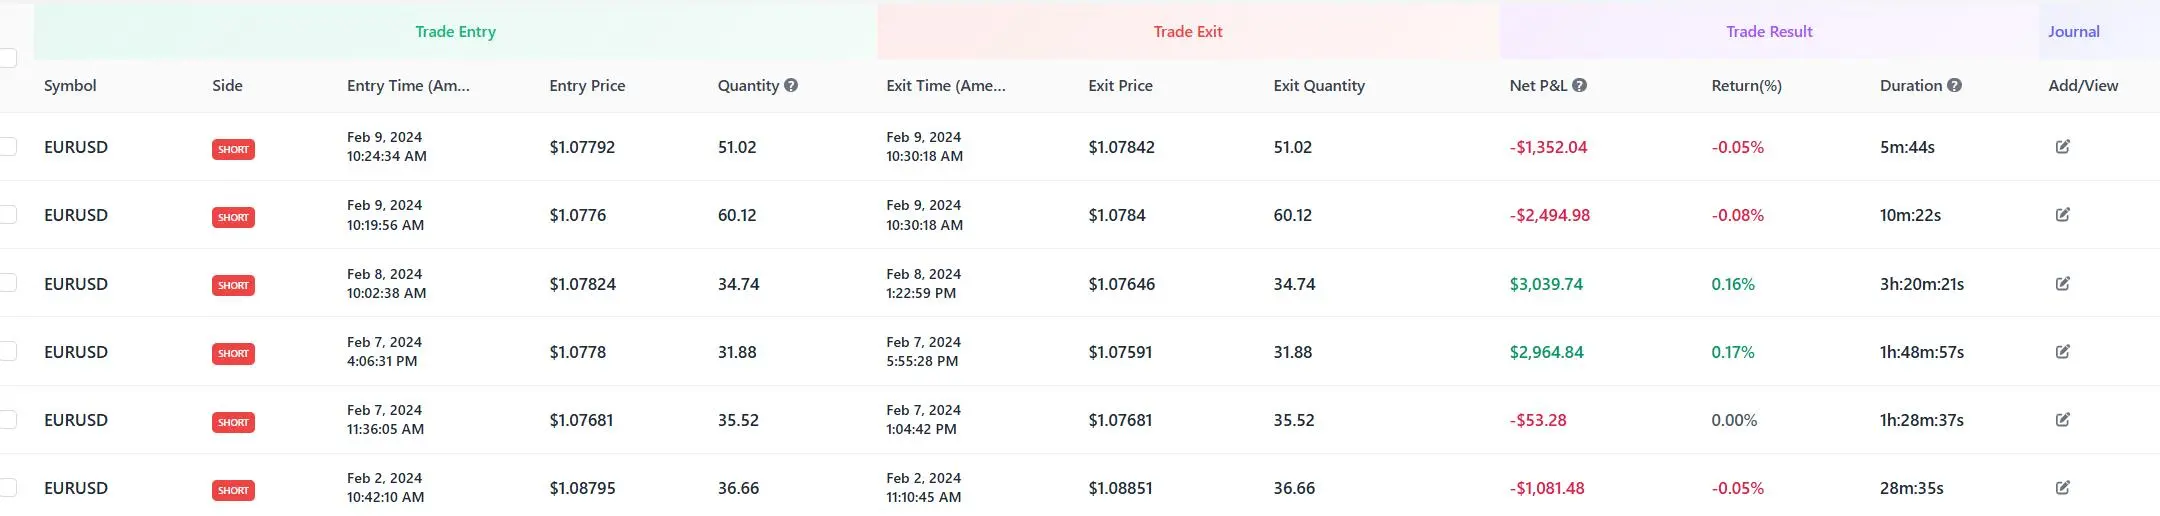2160x516 pixels.
Task: Sort by Entry Time column header
Action: pyautogui.click(x=408, y=86)
